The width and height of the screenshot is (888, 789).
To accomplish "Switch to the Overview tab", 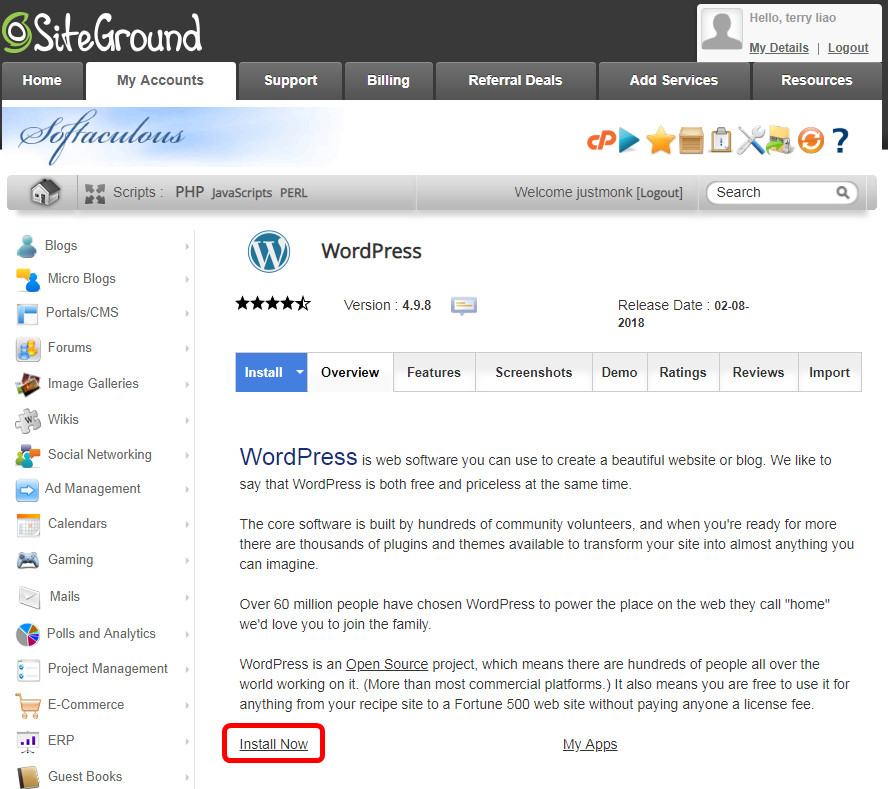I will [x=350, y=372].
